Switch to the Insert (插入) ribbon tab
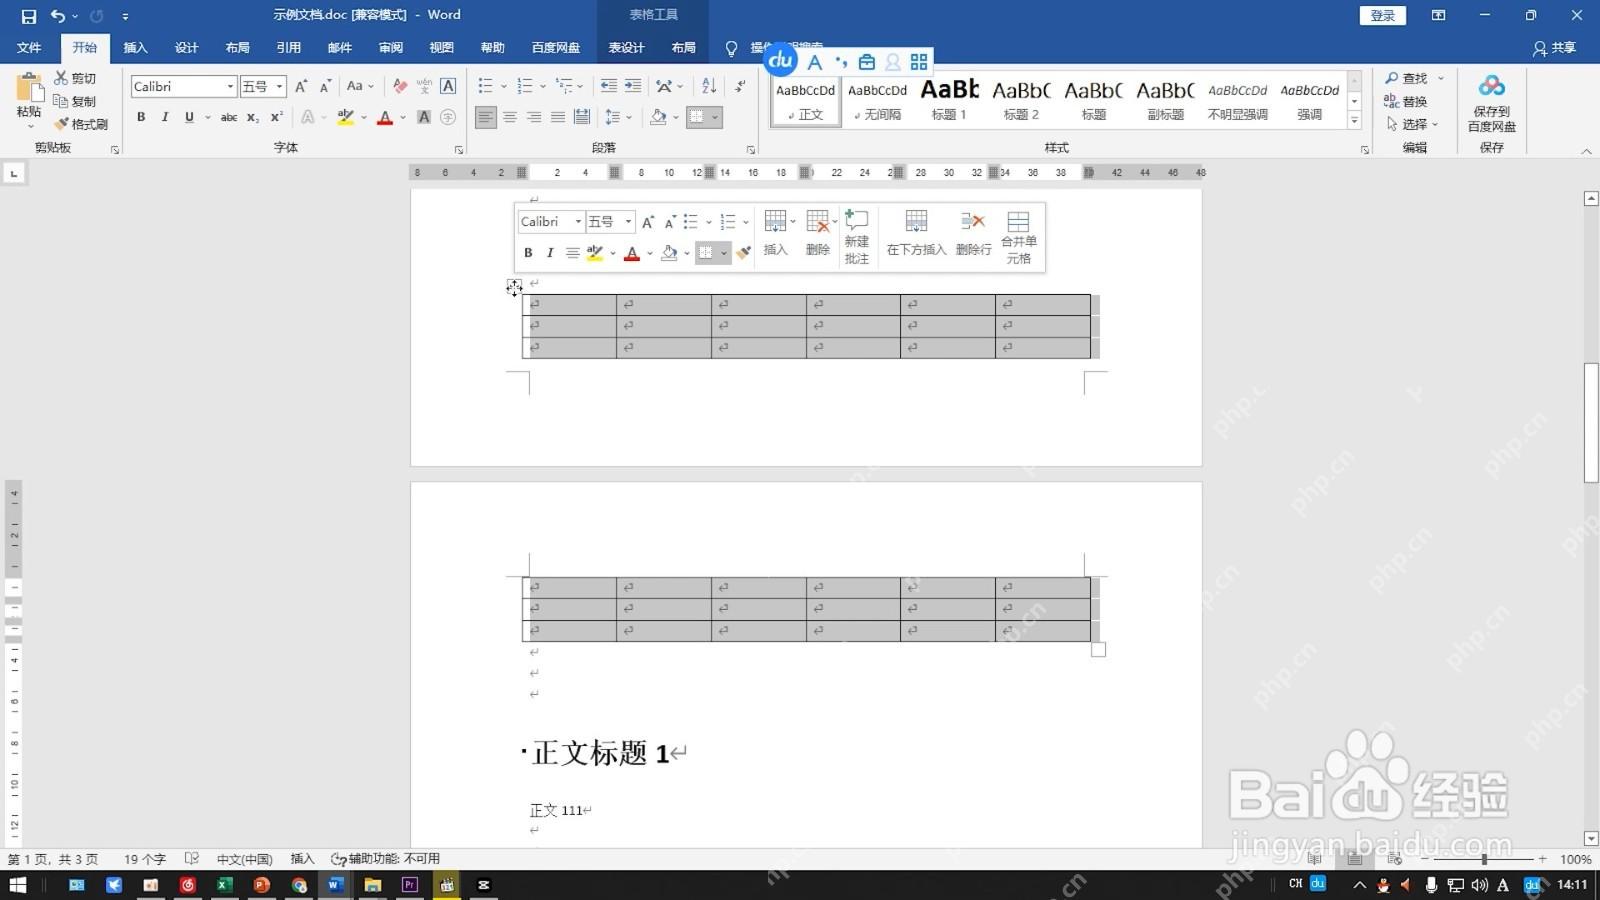The width and height of the screenshot is (1600, 900). [135, 48]
